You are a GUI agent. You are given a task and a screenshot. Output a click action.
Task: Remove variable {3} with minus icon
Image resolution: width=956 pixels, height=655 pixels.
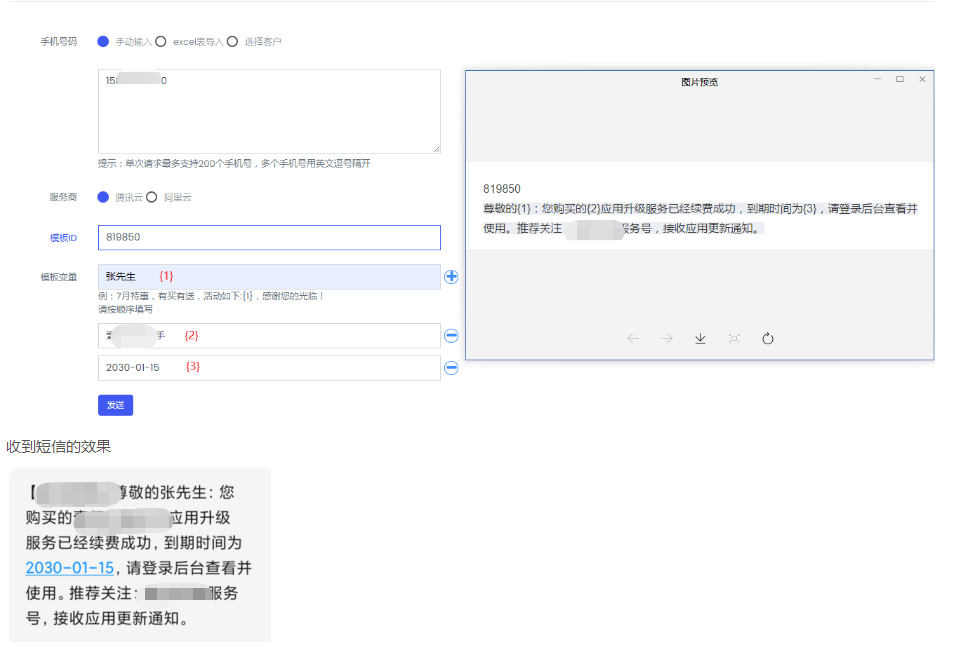click(451, 368)
